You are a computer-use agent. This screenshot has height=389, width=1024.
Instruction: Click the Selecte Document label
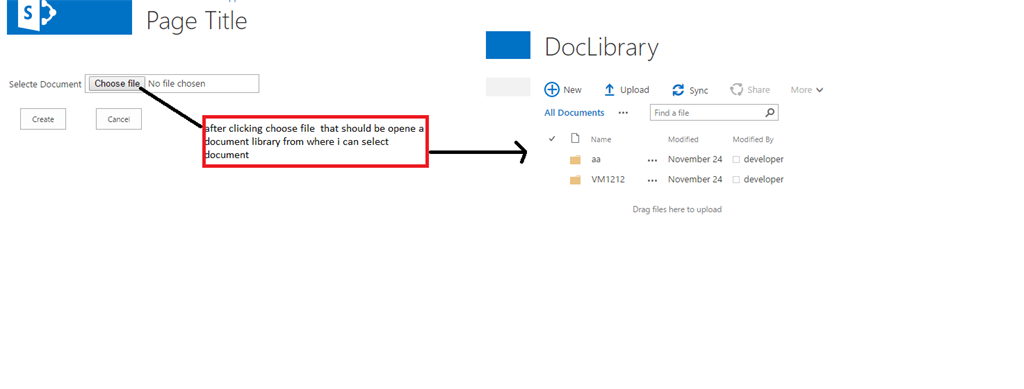click(x=45, y=84)
